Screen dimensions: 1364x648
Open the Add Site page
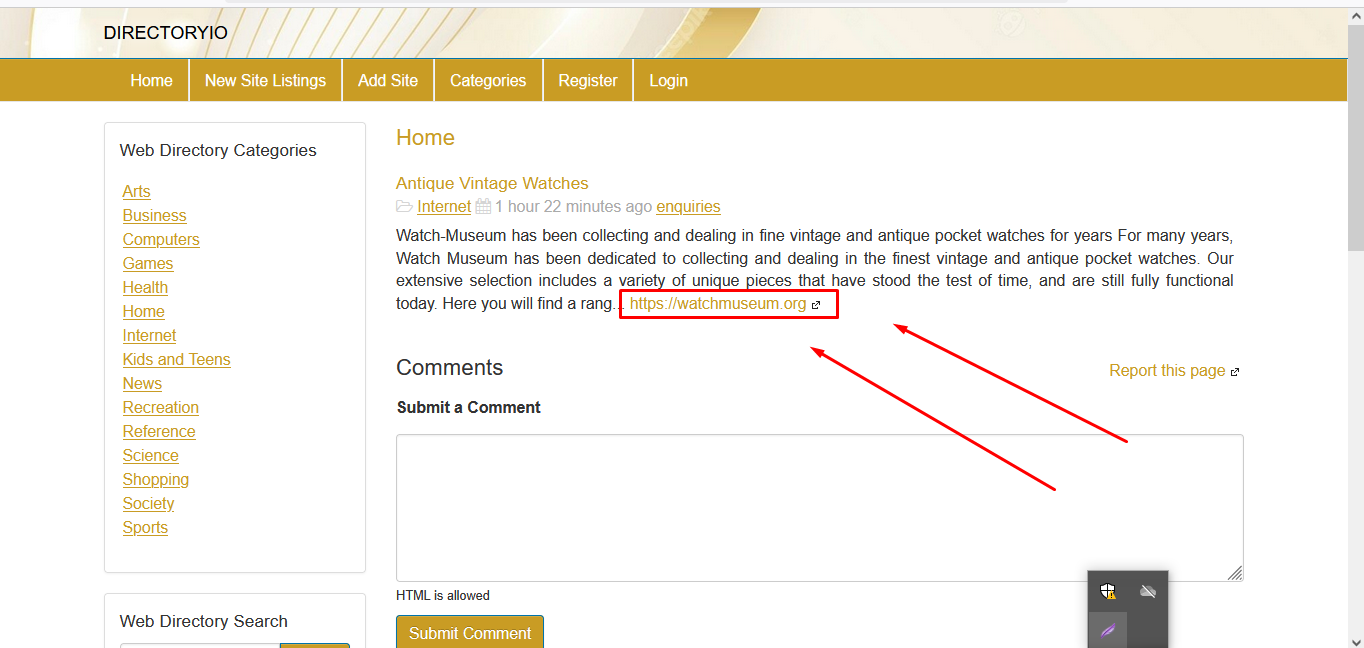(388, 81)
